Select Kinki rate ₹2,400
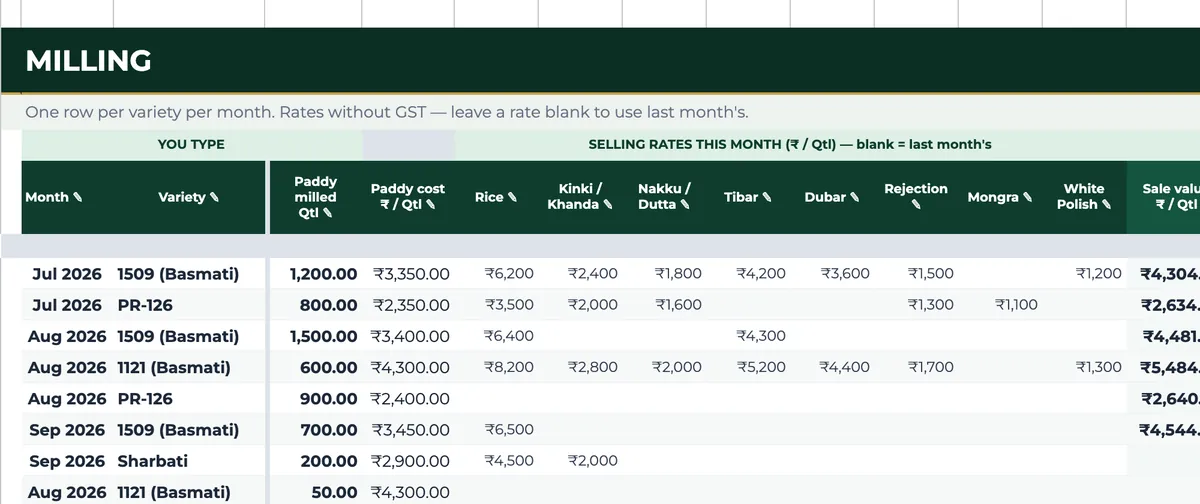This screenshot has width=1200, height=504. (593, 273)
